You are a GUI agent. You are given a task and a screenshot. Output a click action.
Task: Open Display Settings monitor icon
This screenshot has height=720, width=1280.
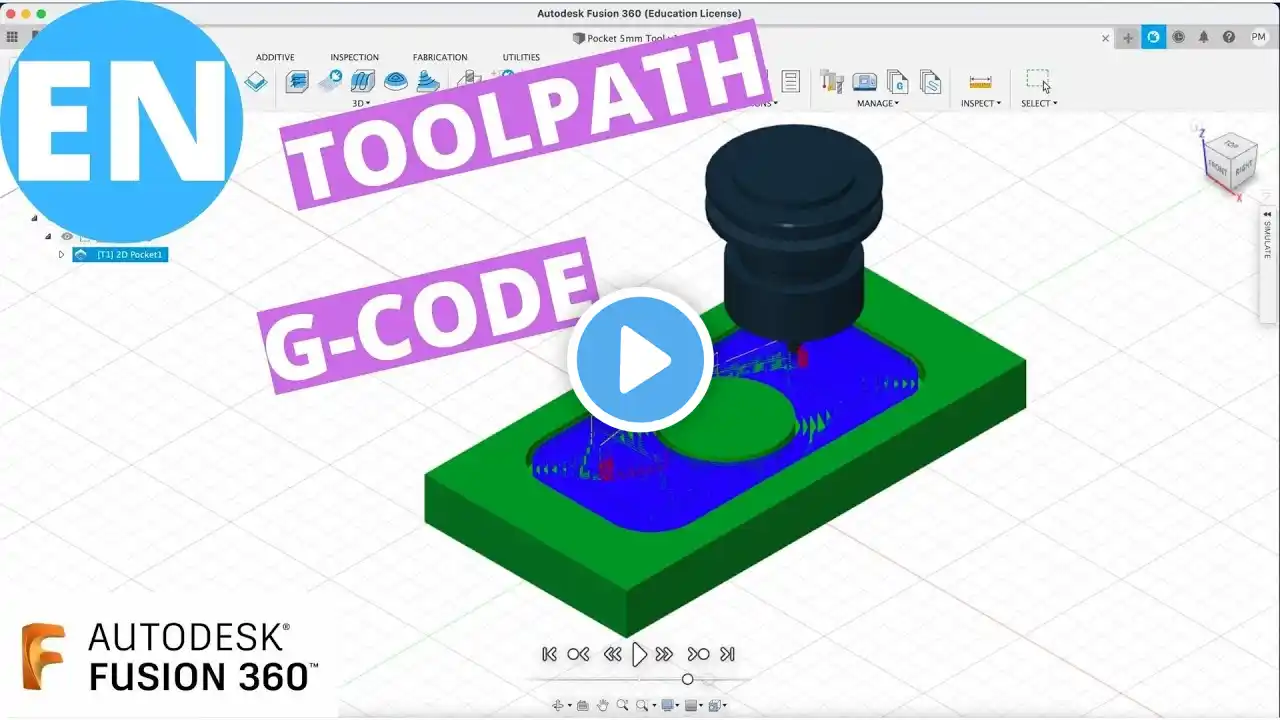(x=667, y=705)
